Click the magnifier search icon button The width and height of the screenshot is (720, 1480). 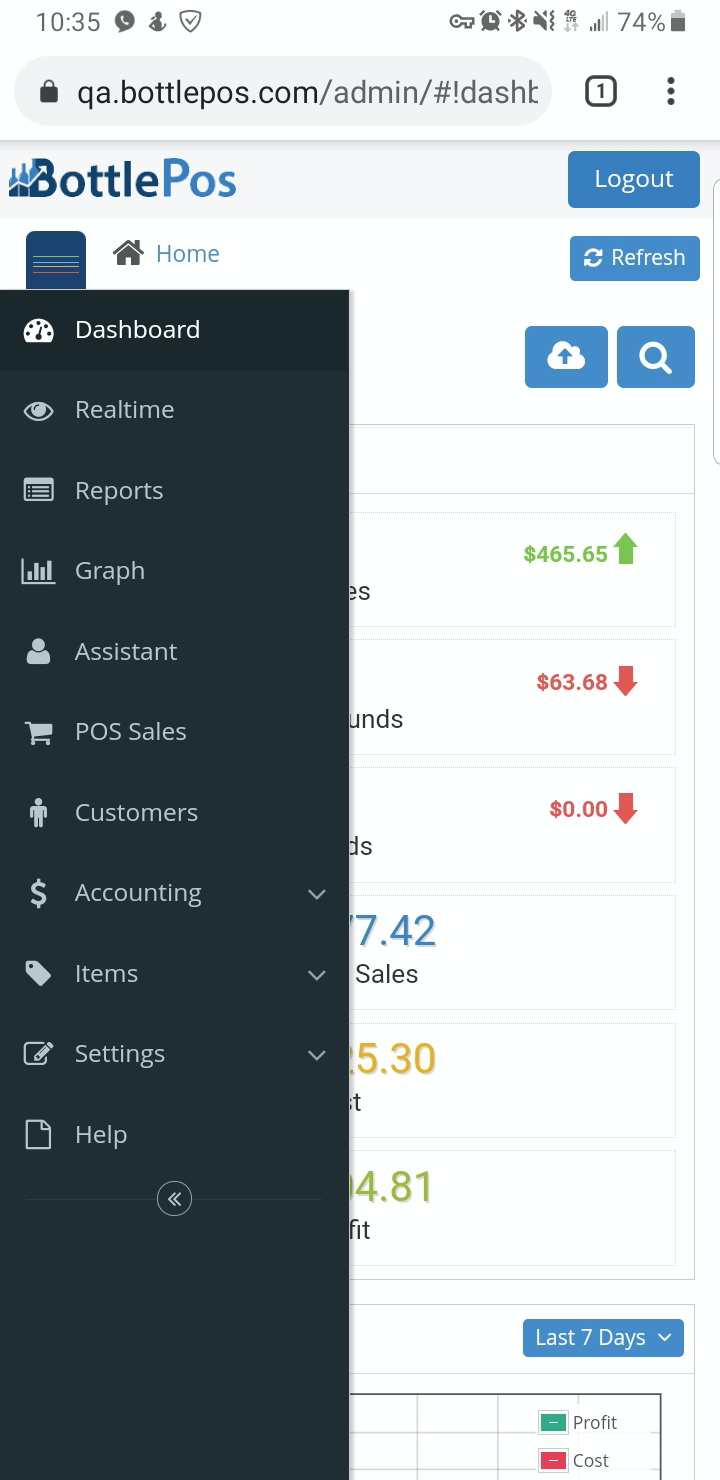656,357
